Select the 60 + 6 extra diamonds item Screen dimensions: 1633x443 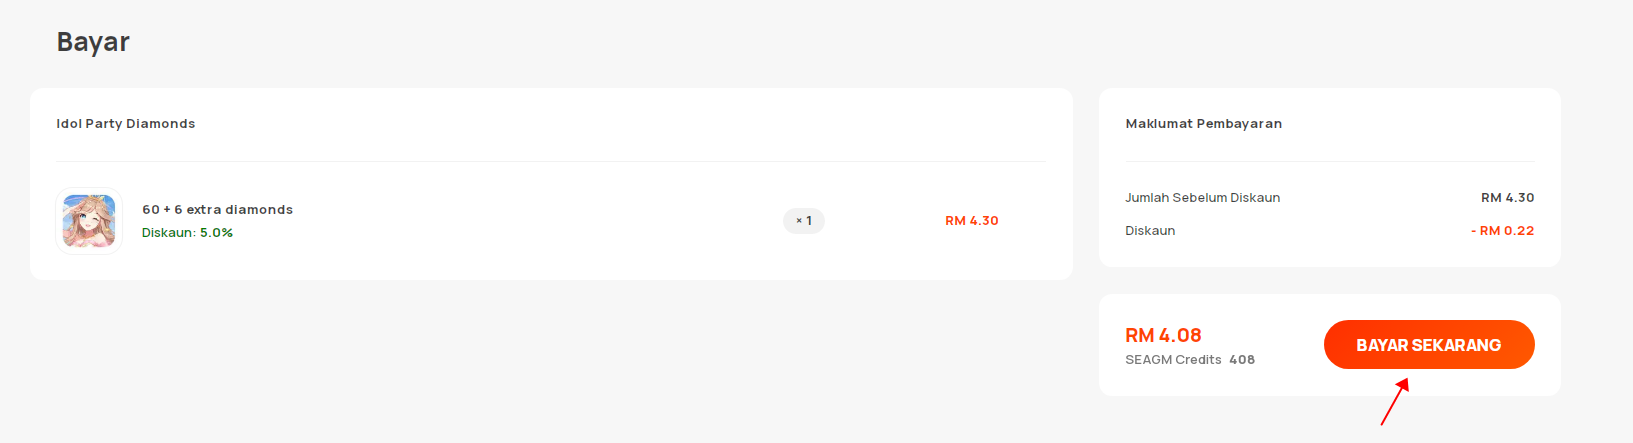coord(217,210)
